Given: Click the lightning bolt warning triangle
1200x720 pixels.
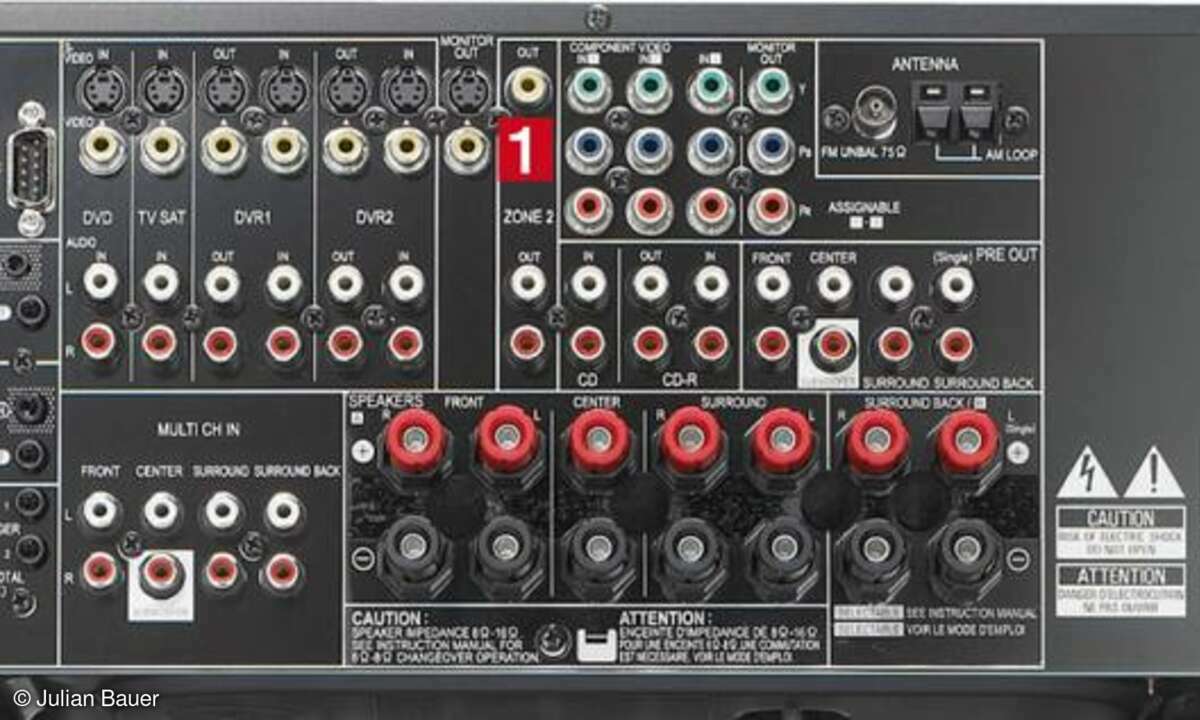Looking at the screenshot, I should 1086,473.
